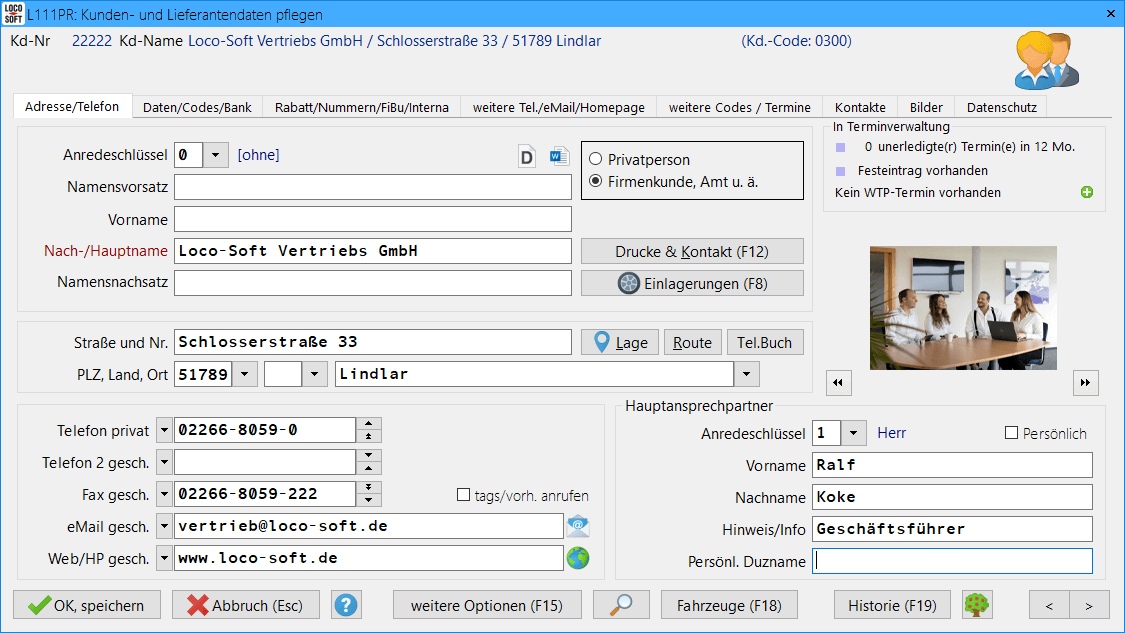Click the OK, speichern button
The height and width of the screenshot is (633, 1125).
[86, 605]
